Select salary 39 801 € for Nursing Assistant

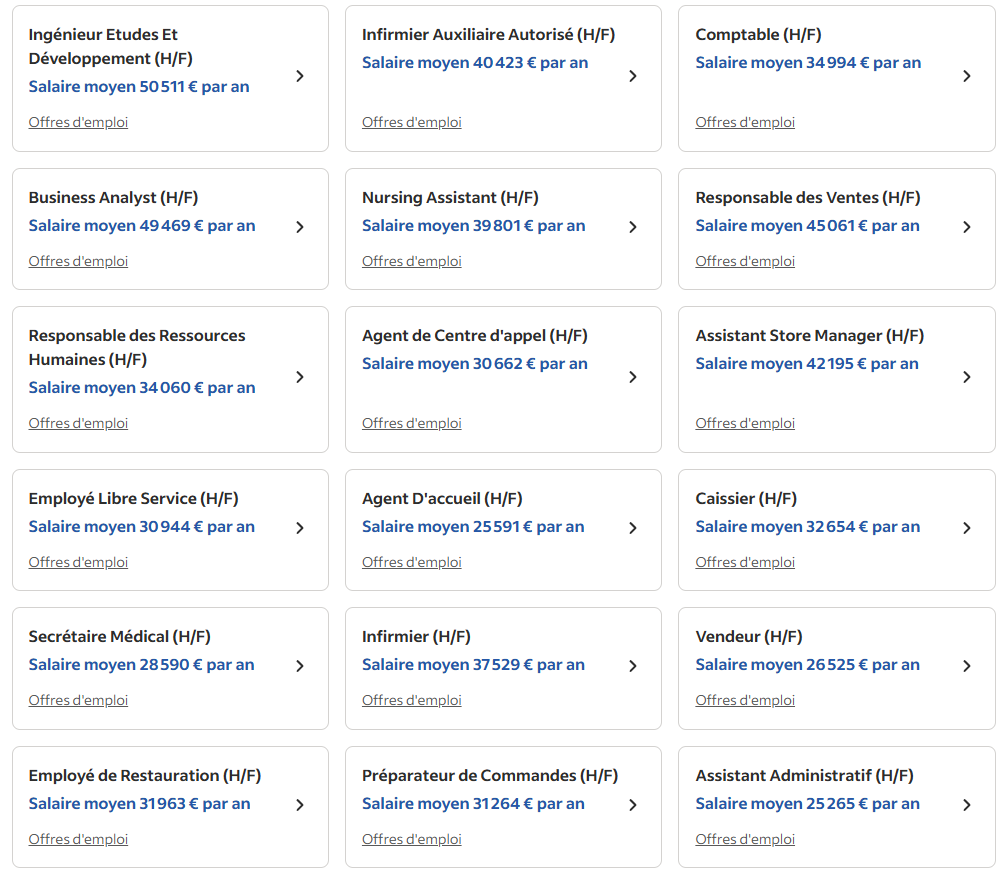(x=474, y=226)
